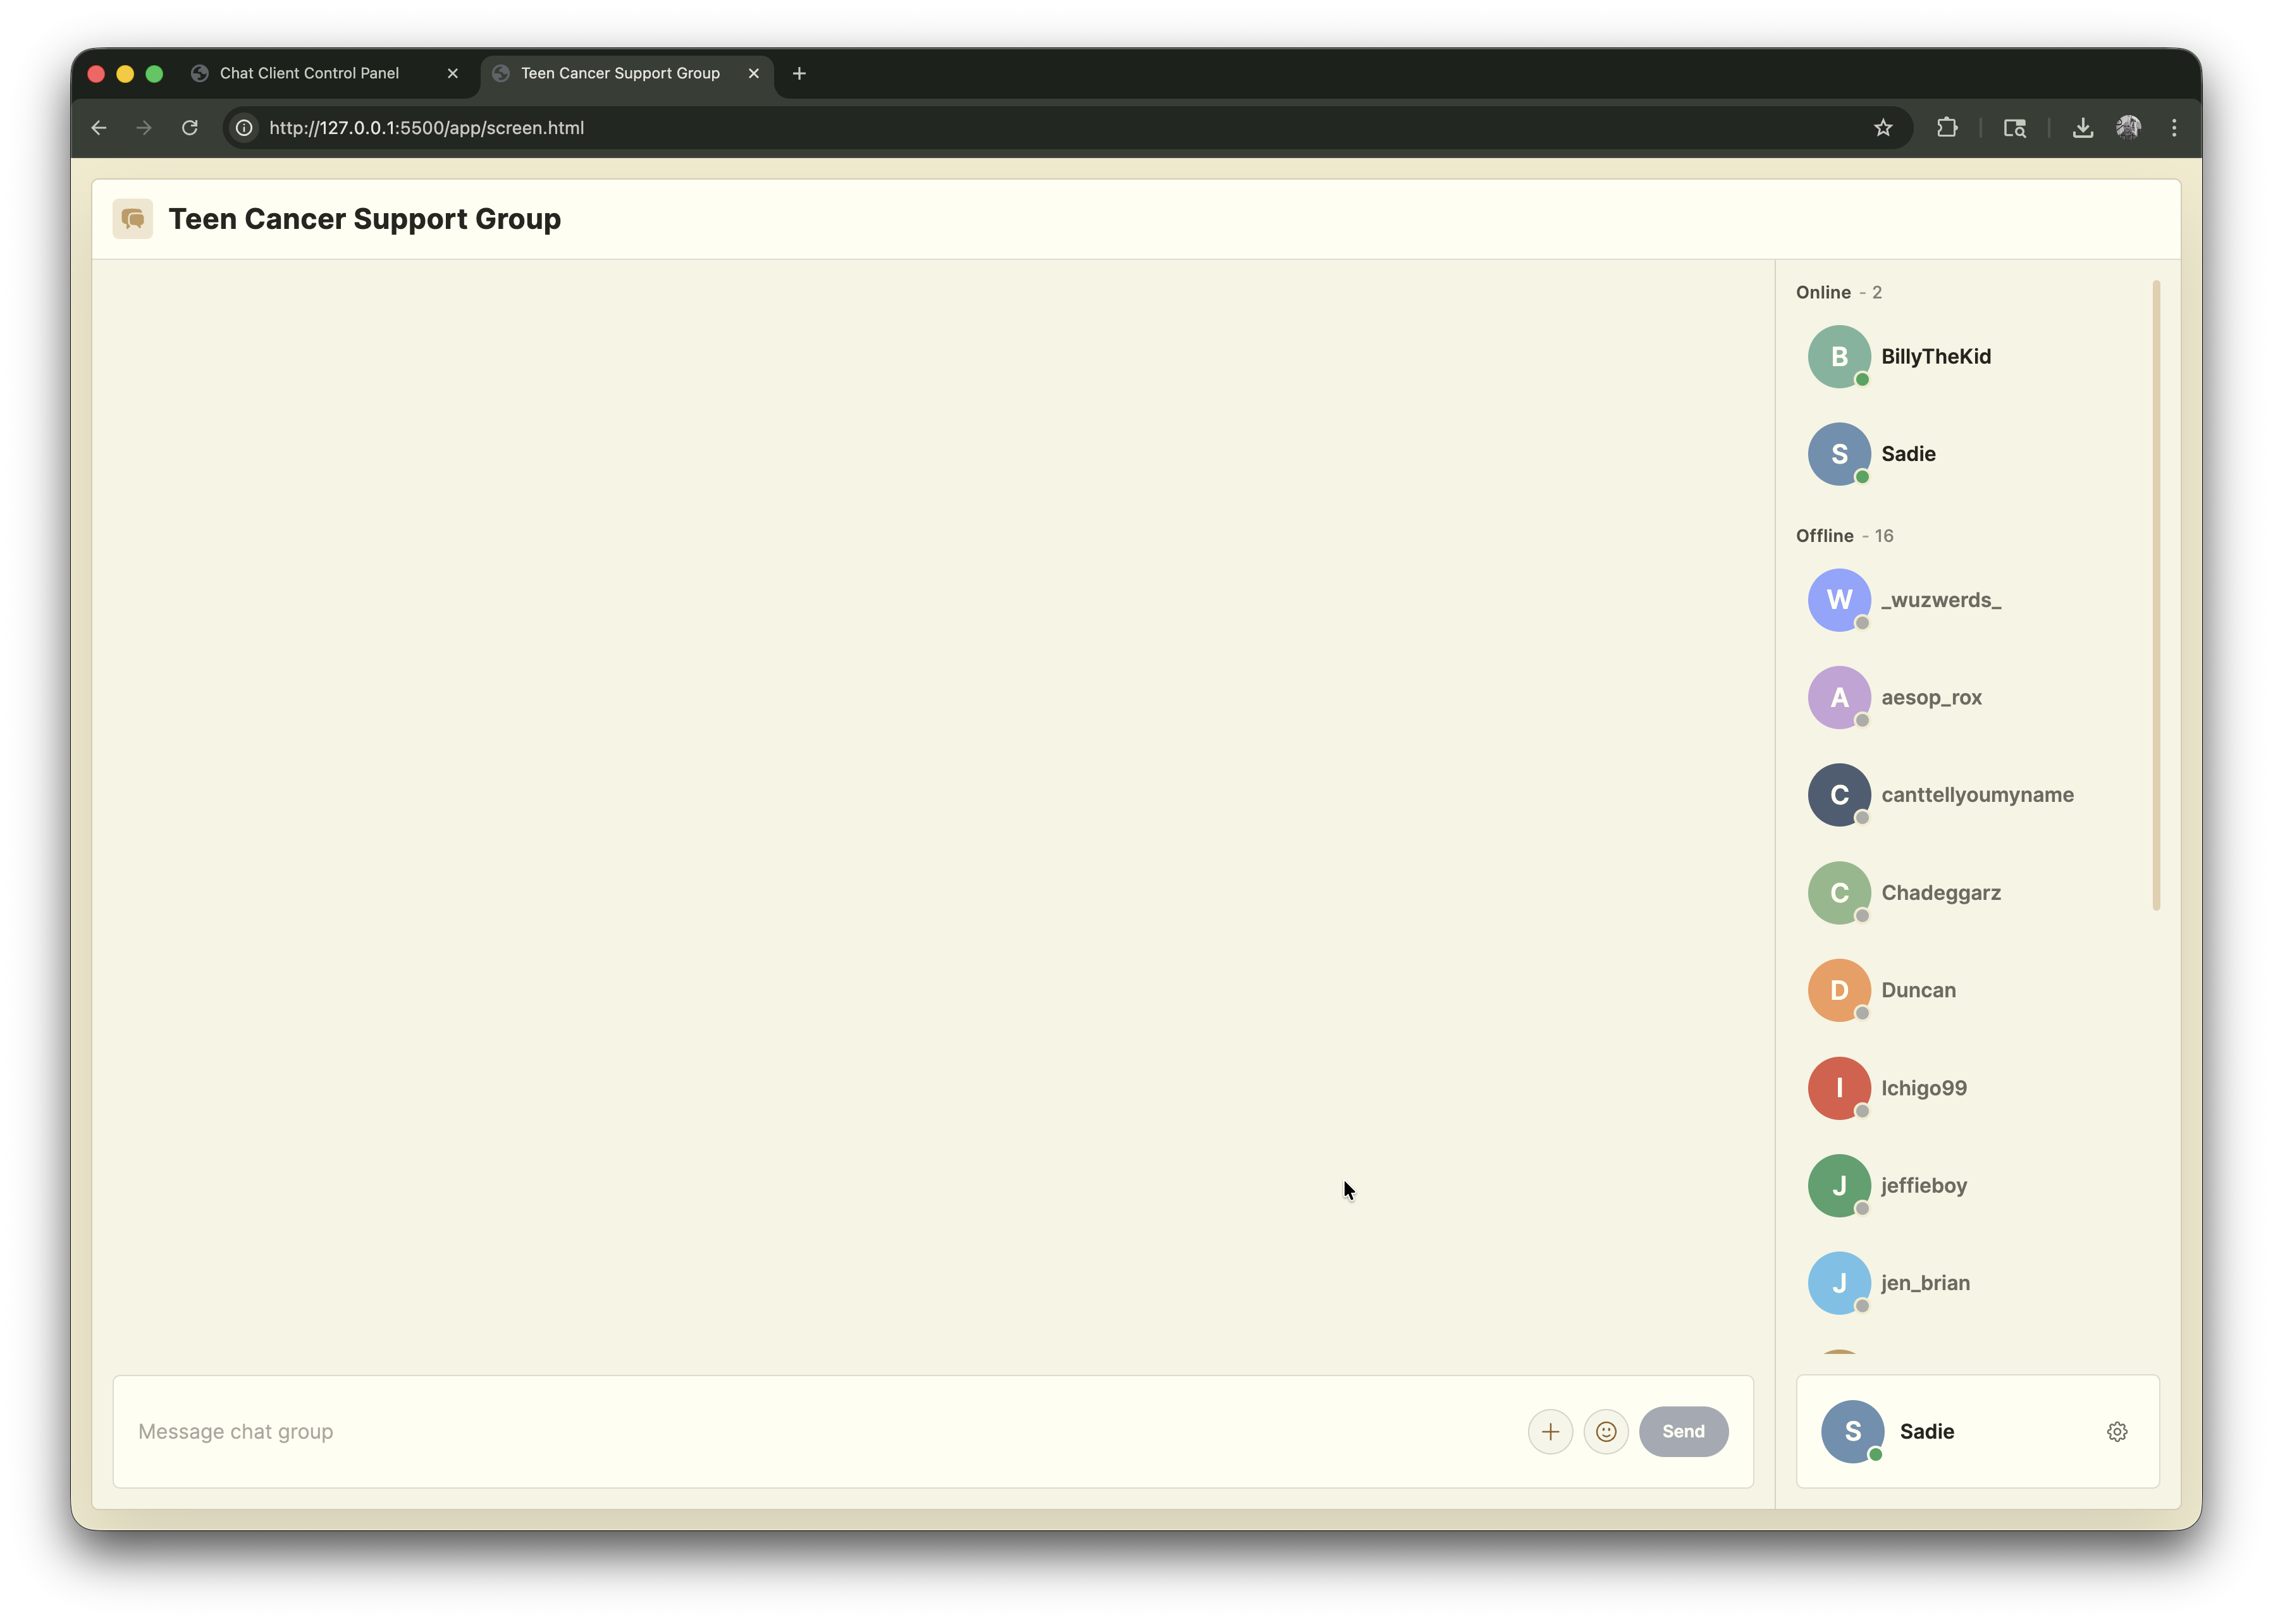Open a new browser tab

pyautogui.click(x=799, y=72)
